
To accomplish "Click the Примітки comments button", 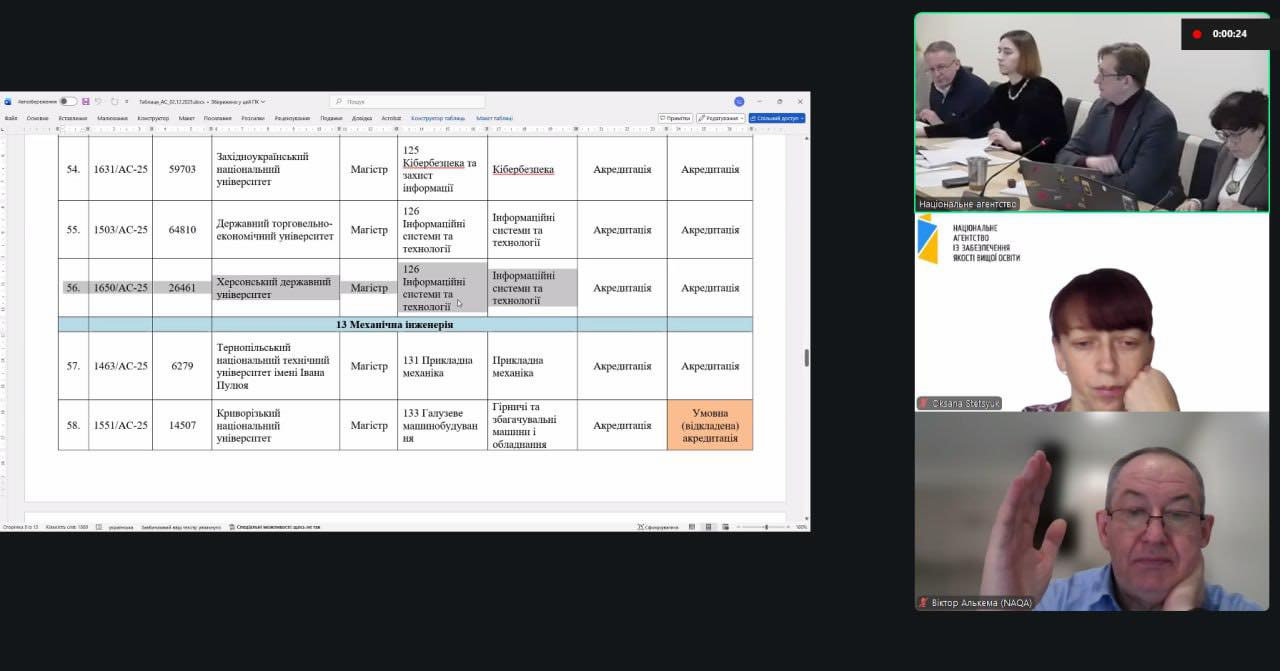I will (676, 118).
